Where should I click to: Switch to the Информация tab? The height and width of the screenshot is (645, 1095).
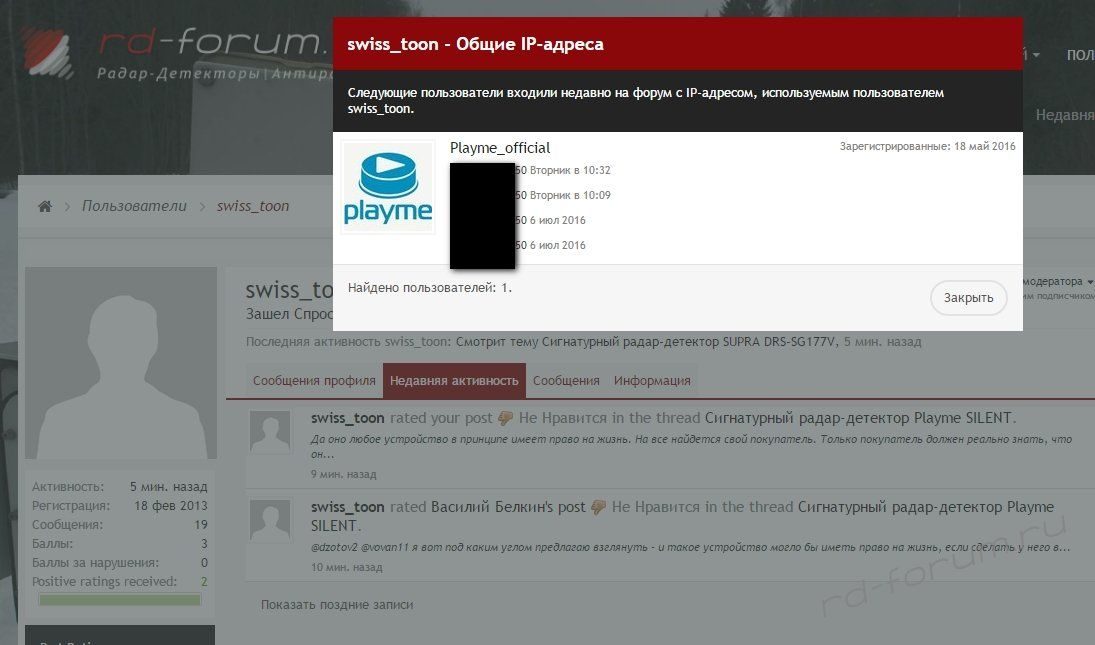click(652, 380)
